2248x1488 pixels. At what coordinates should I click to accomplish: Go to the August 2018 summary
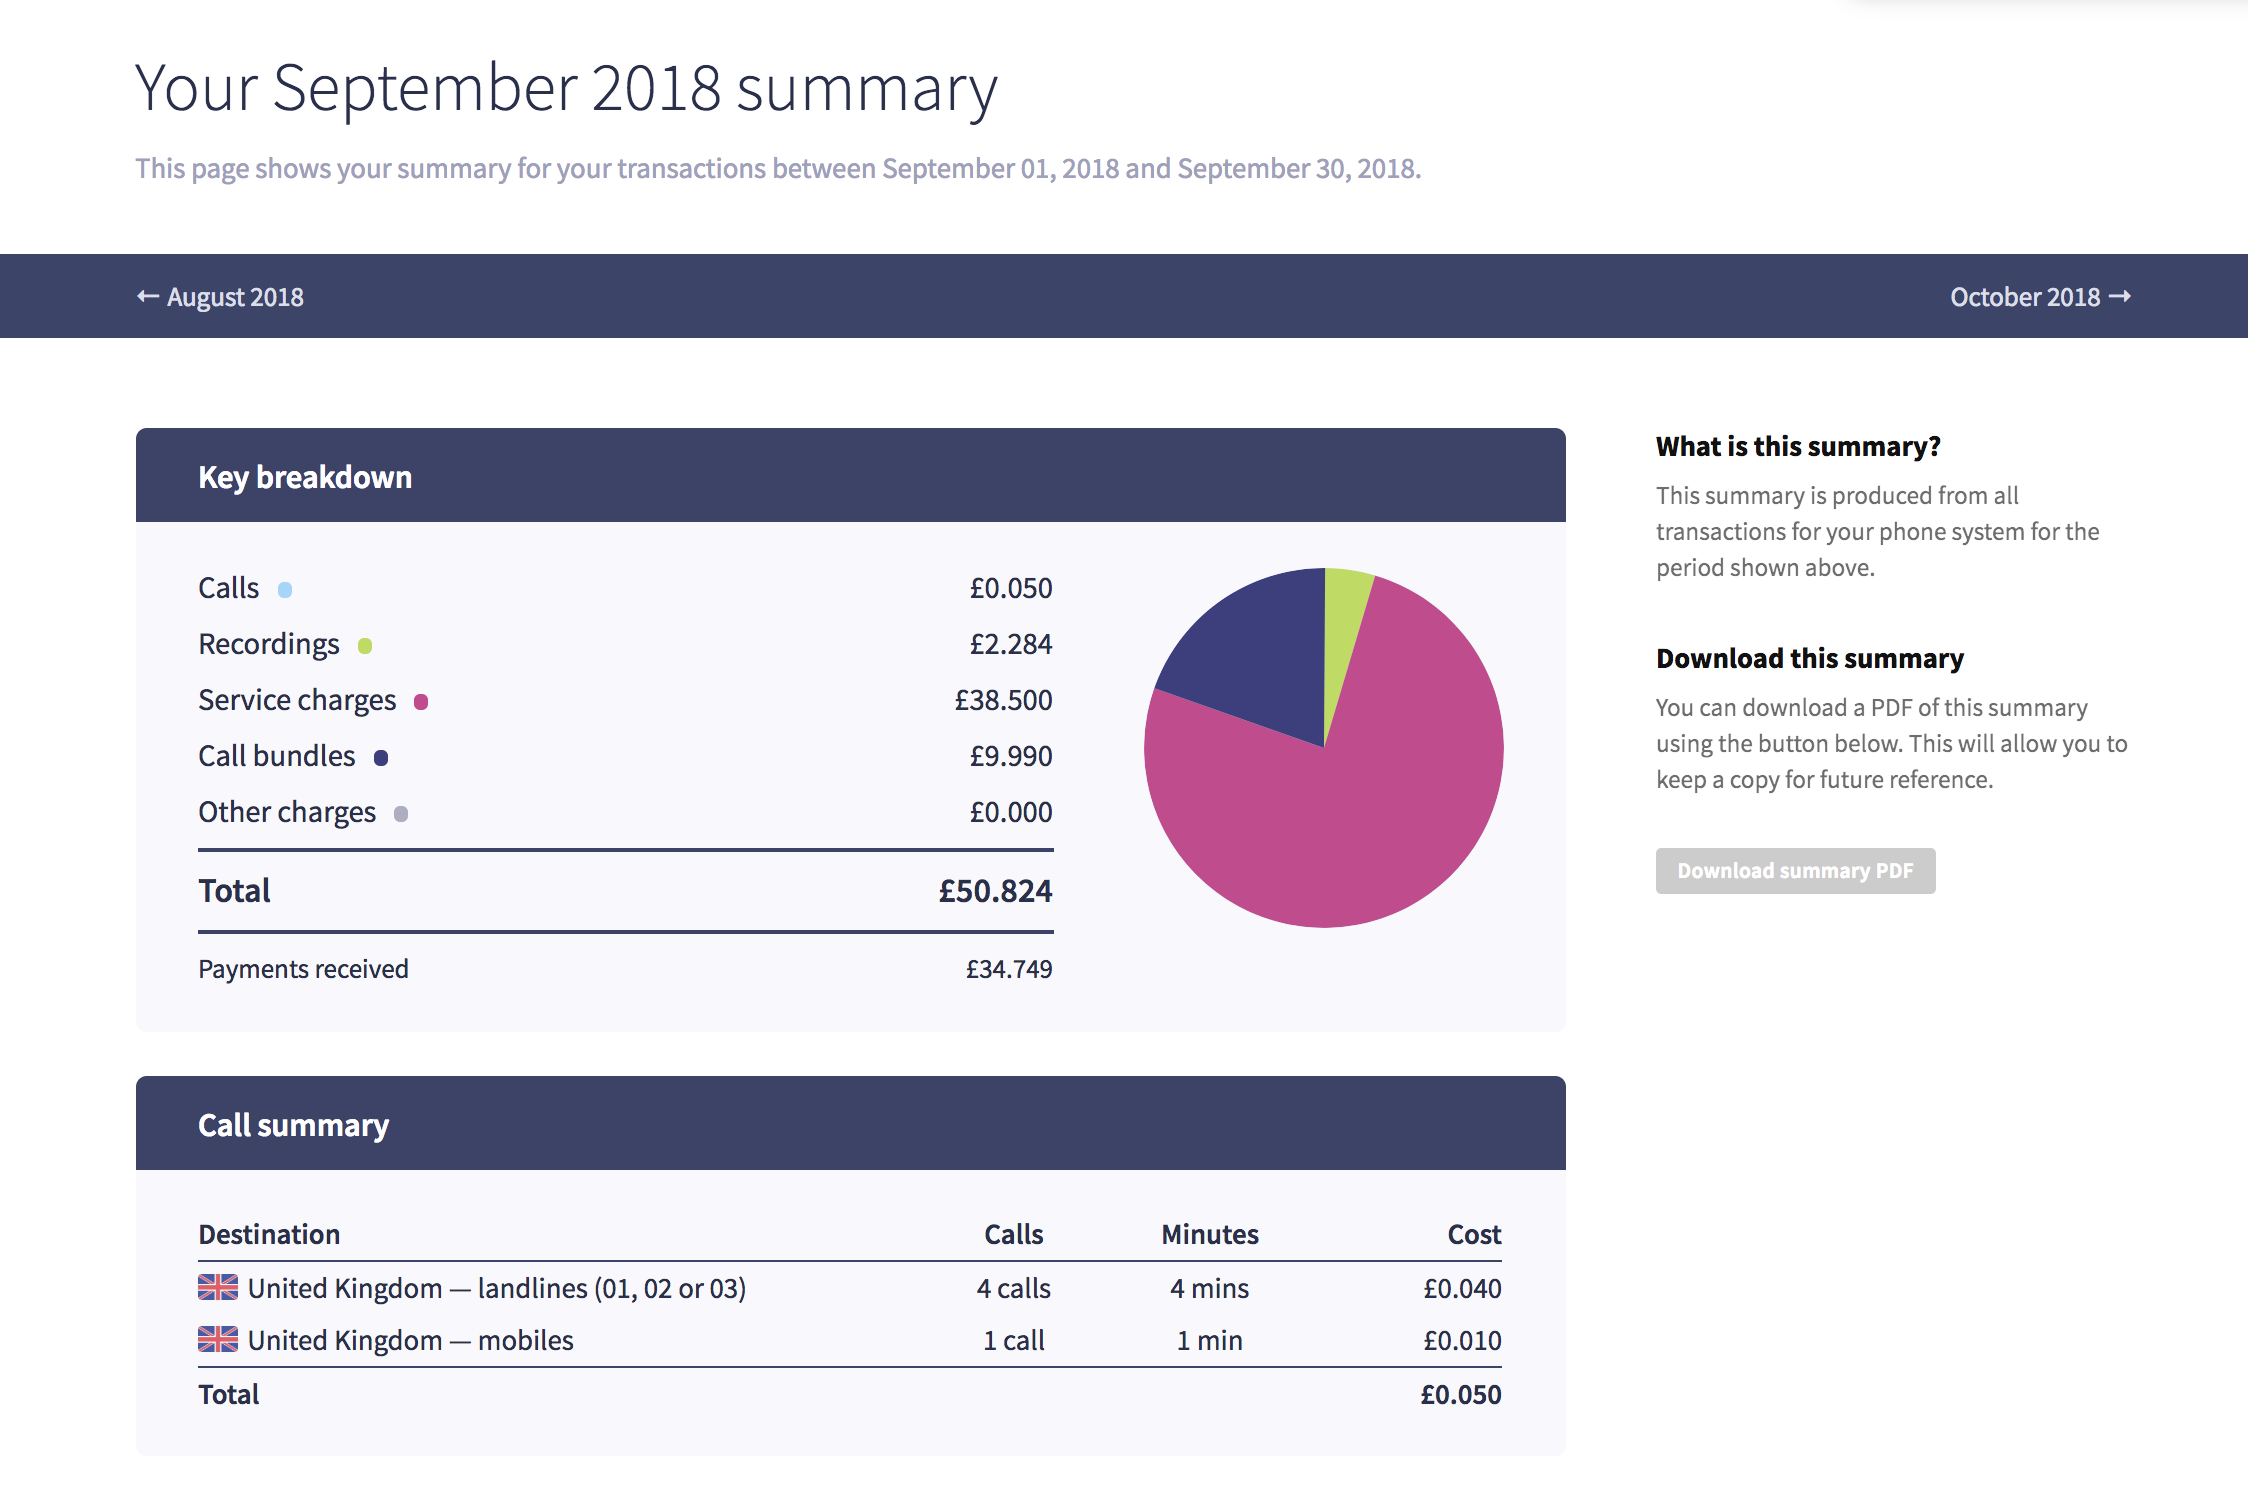coord(220,297)
